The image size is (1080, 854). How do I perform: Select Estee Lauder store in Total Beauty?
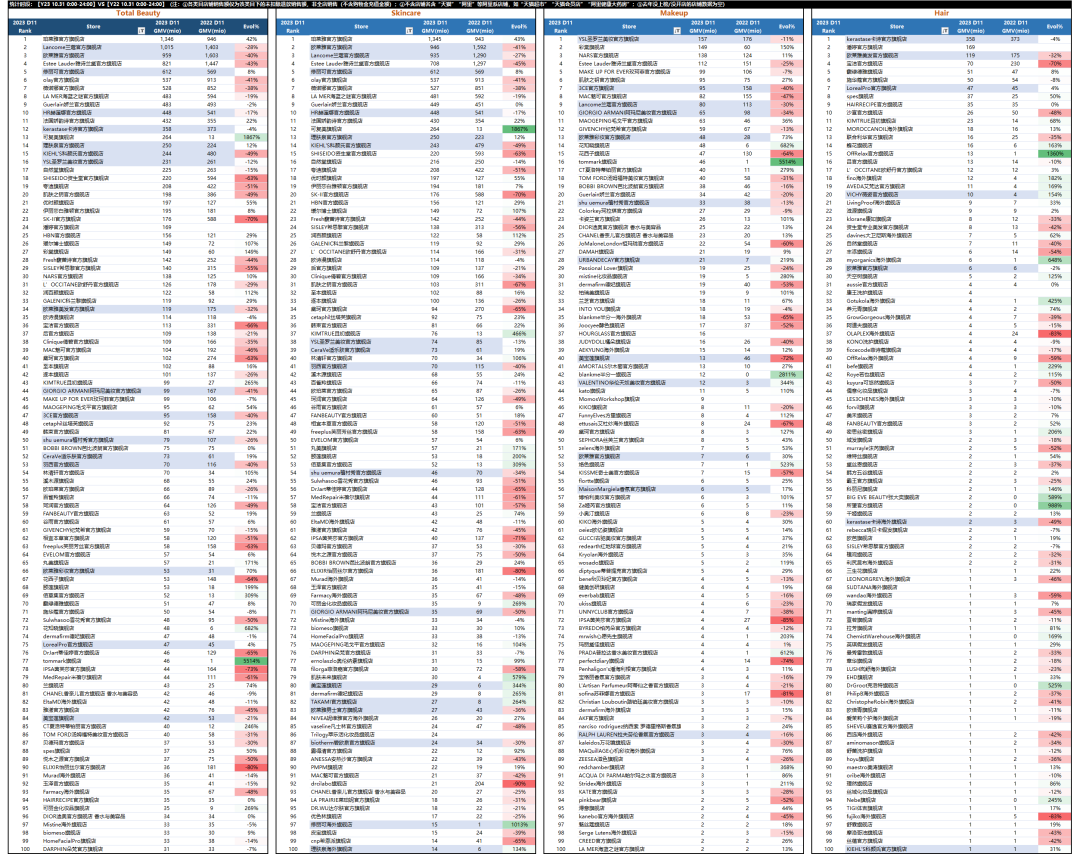(82, 63)
